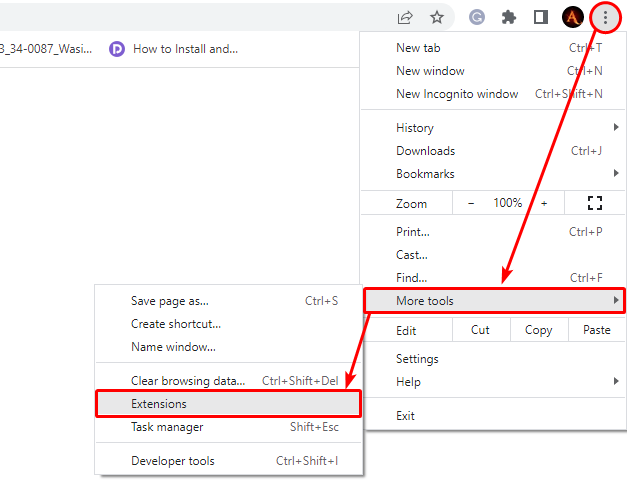Toggle the side panel icon

tap(540, 17)
